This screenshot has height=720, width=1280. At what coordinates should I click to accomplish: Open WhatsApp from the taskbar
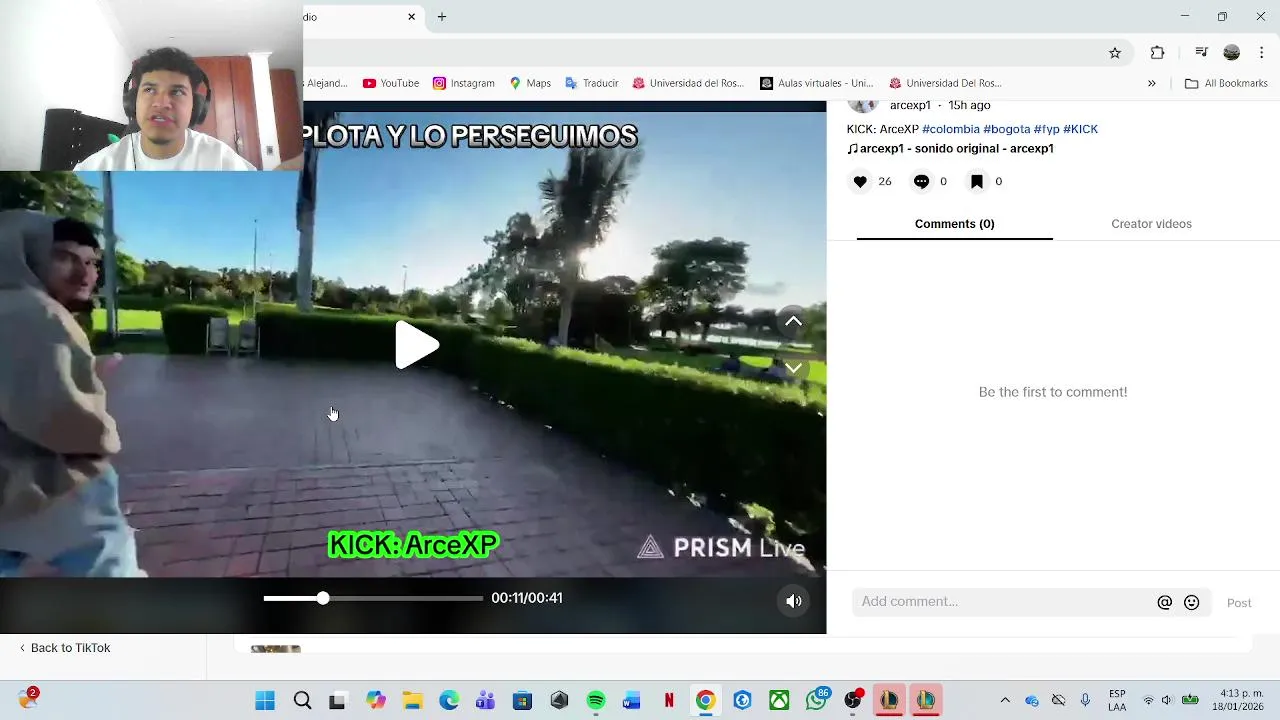point(817,701)
